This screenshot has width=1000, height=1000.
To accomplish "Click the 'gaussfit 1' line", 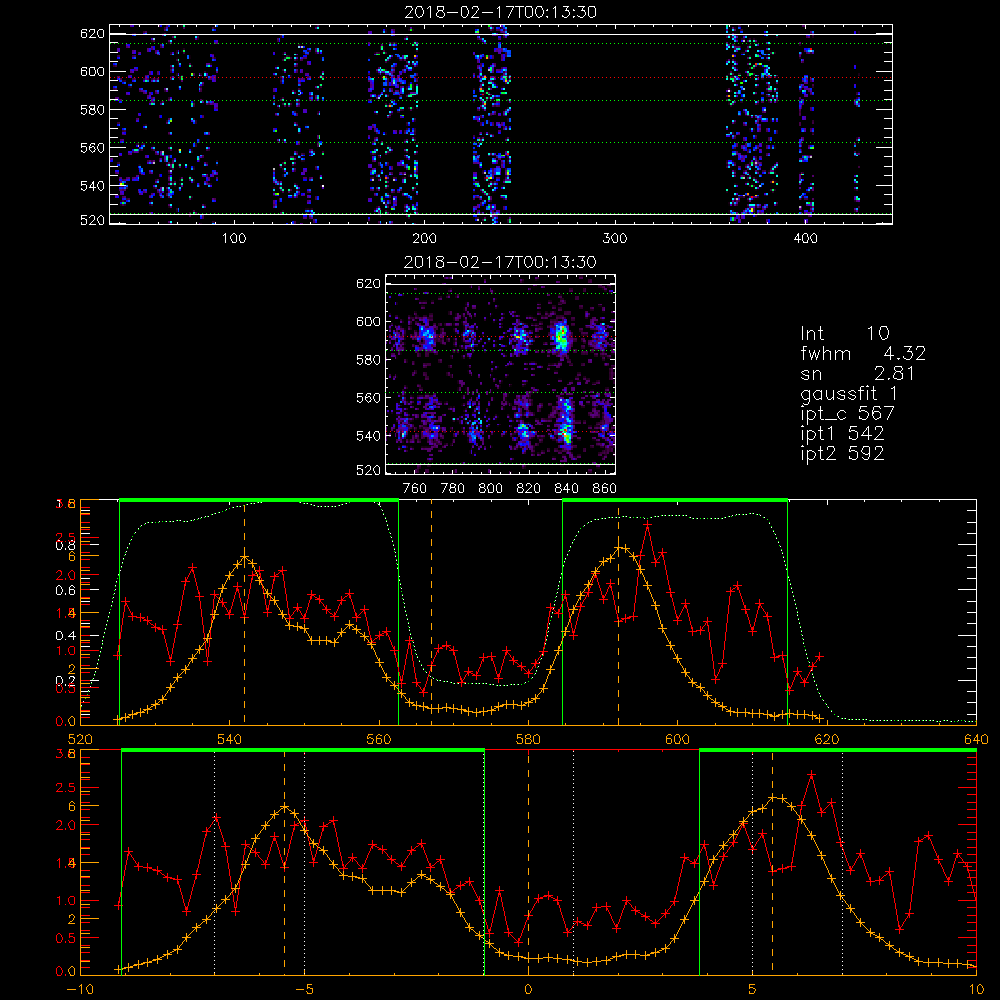I will (849, 394).
